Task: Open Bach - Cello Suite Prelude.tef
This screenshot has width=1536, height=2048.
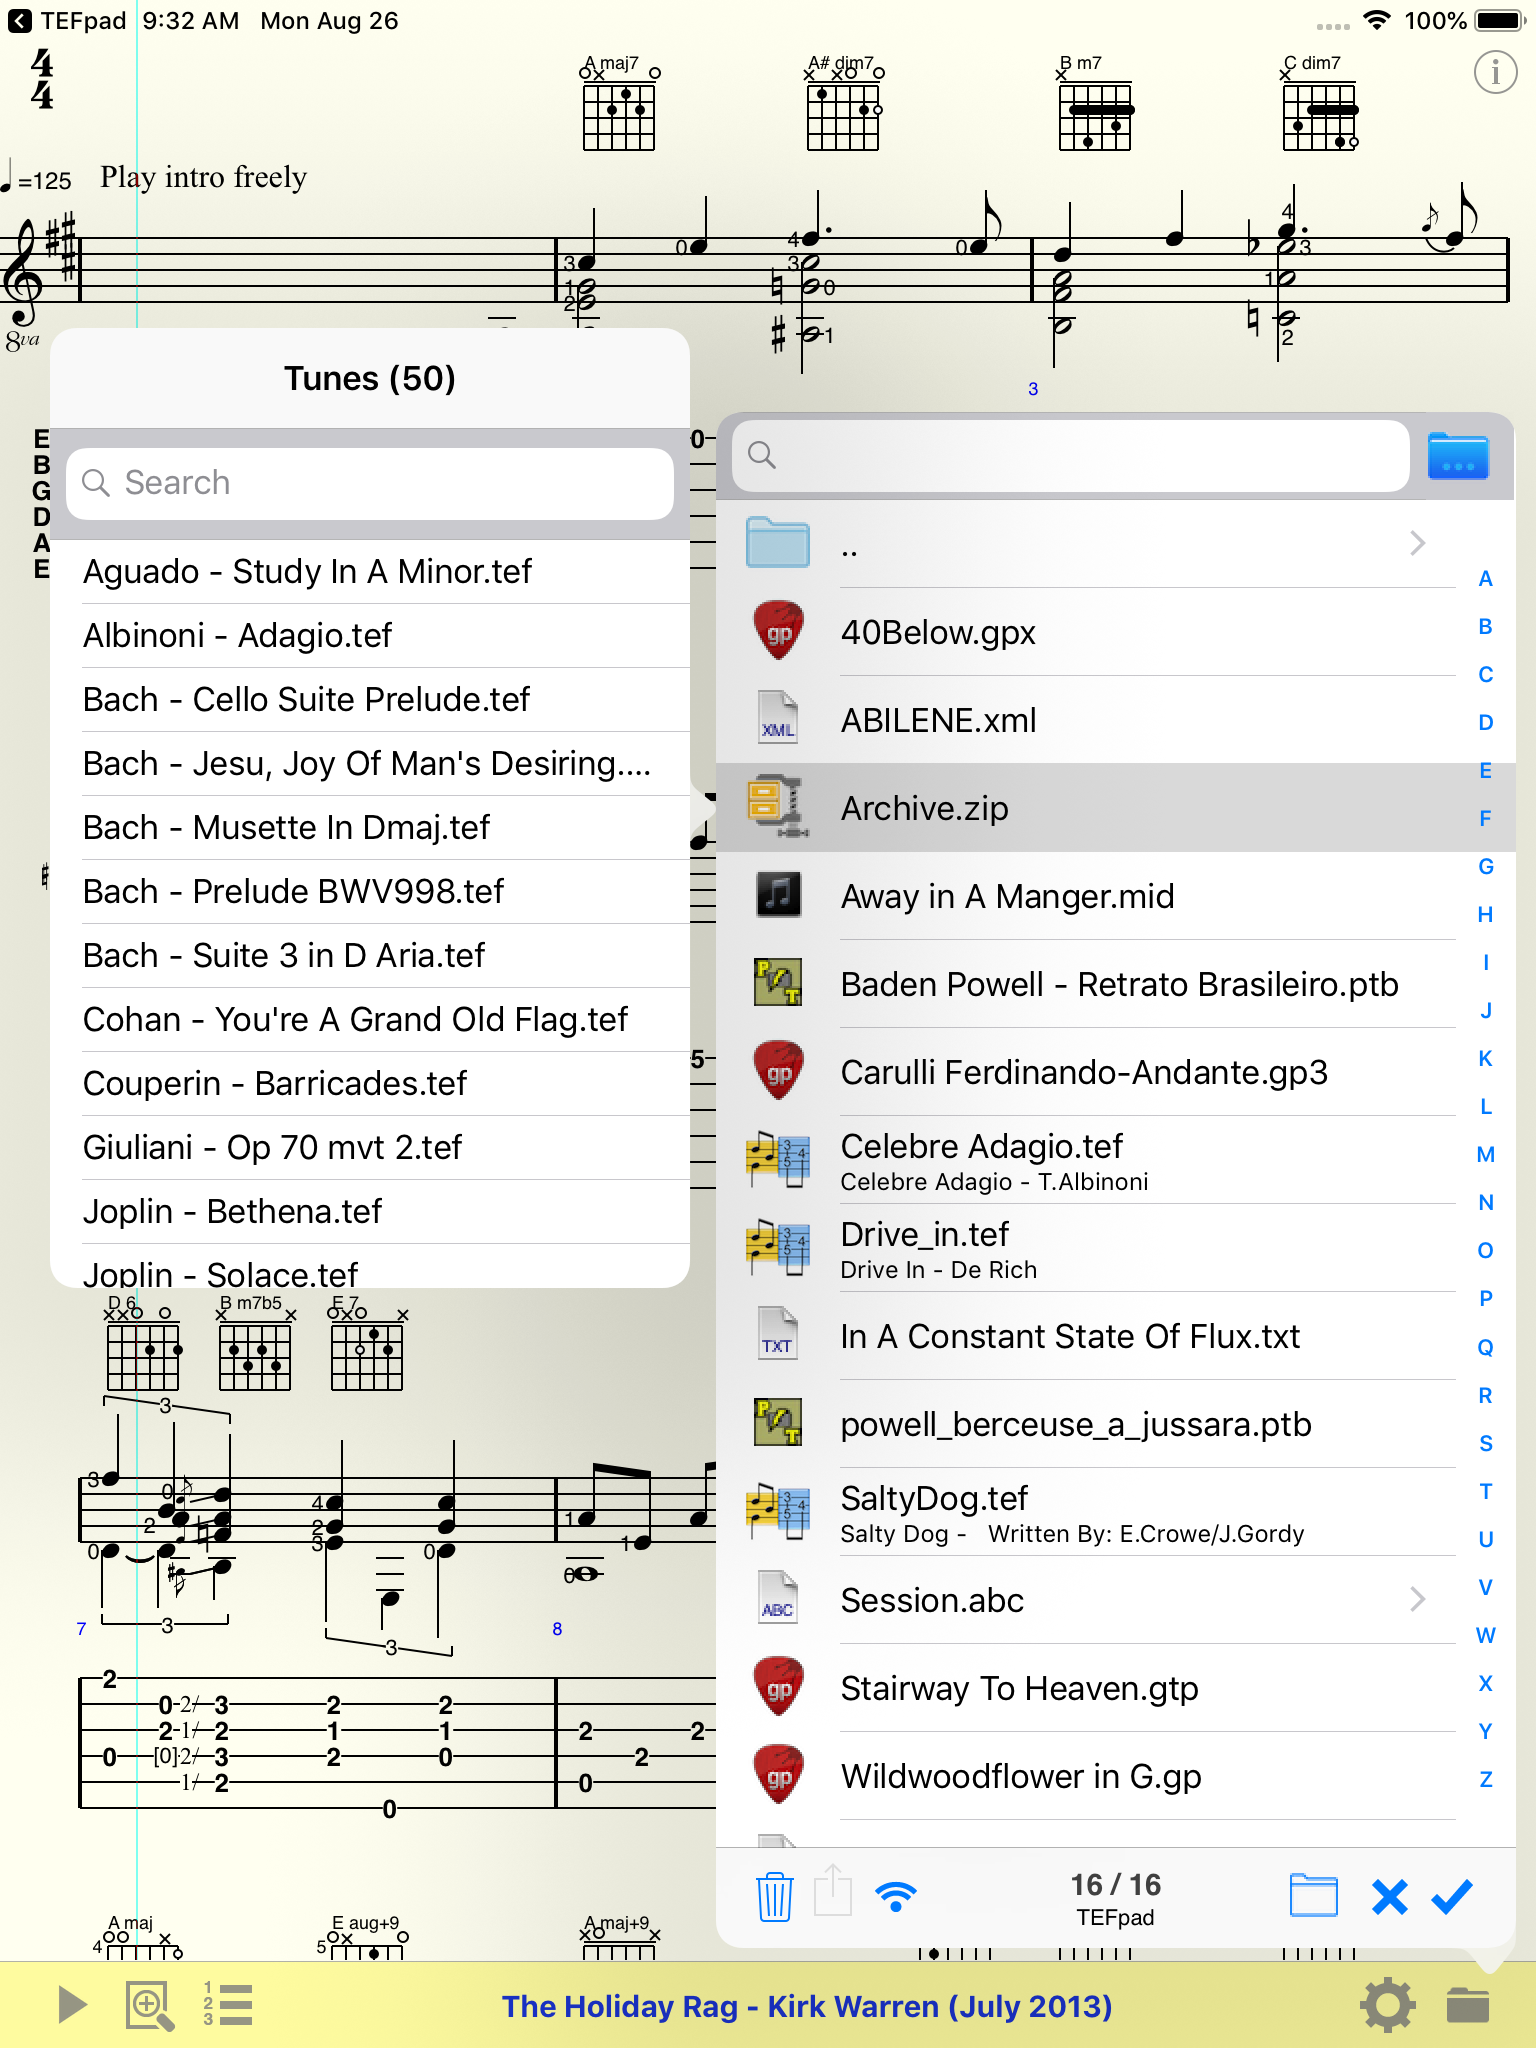Action: click(x=370, y=700)
